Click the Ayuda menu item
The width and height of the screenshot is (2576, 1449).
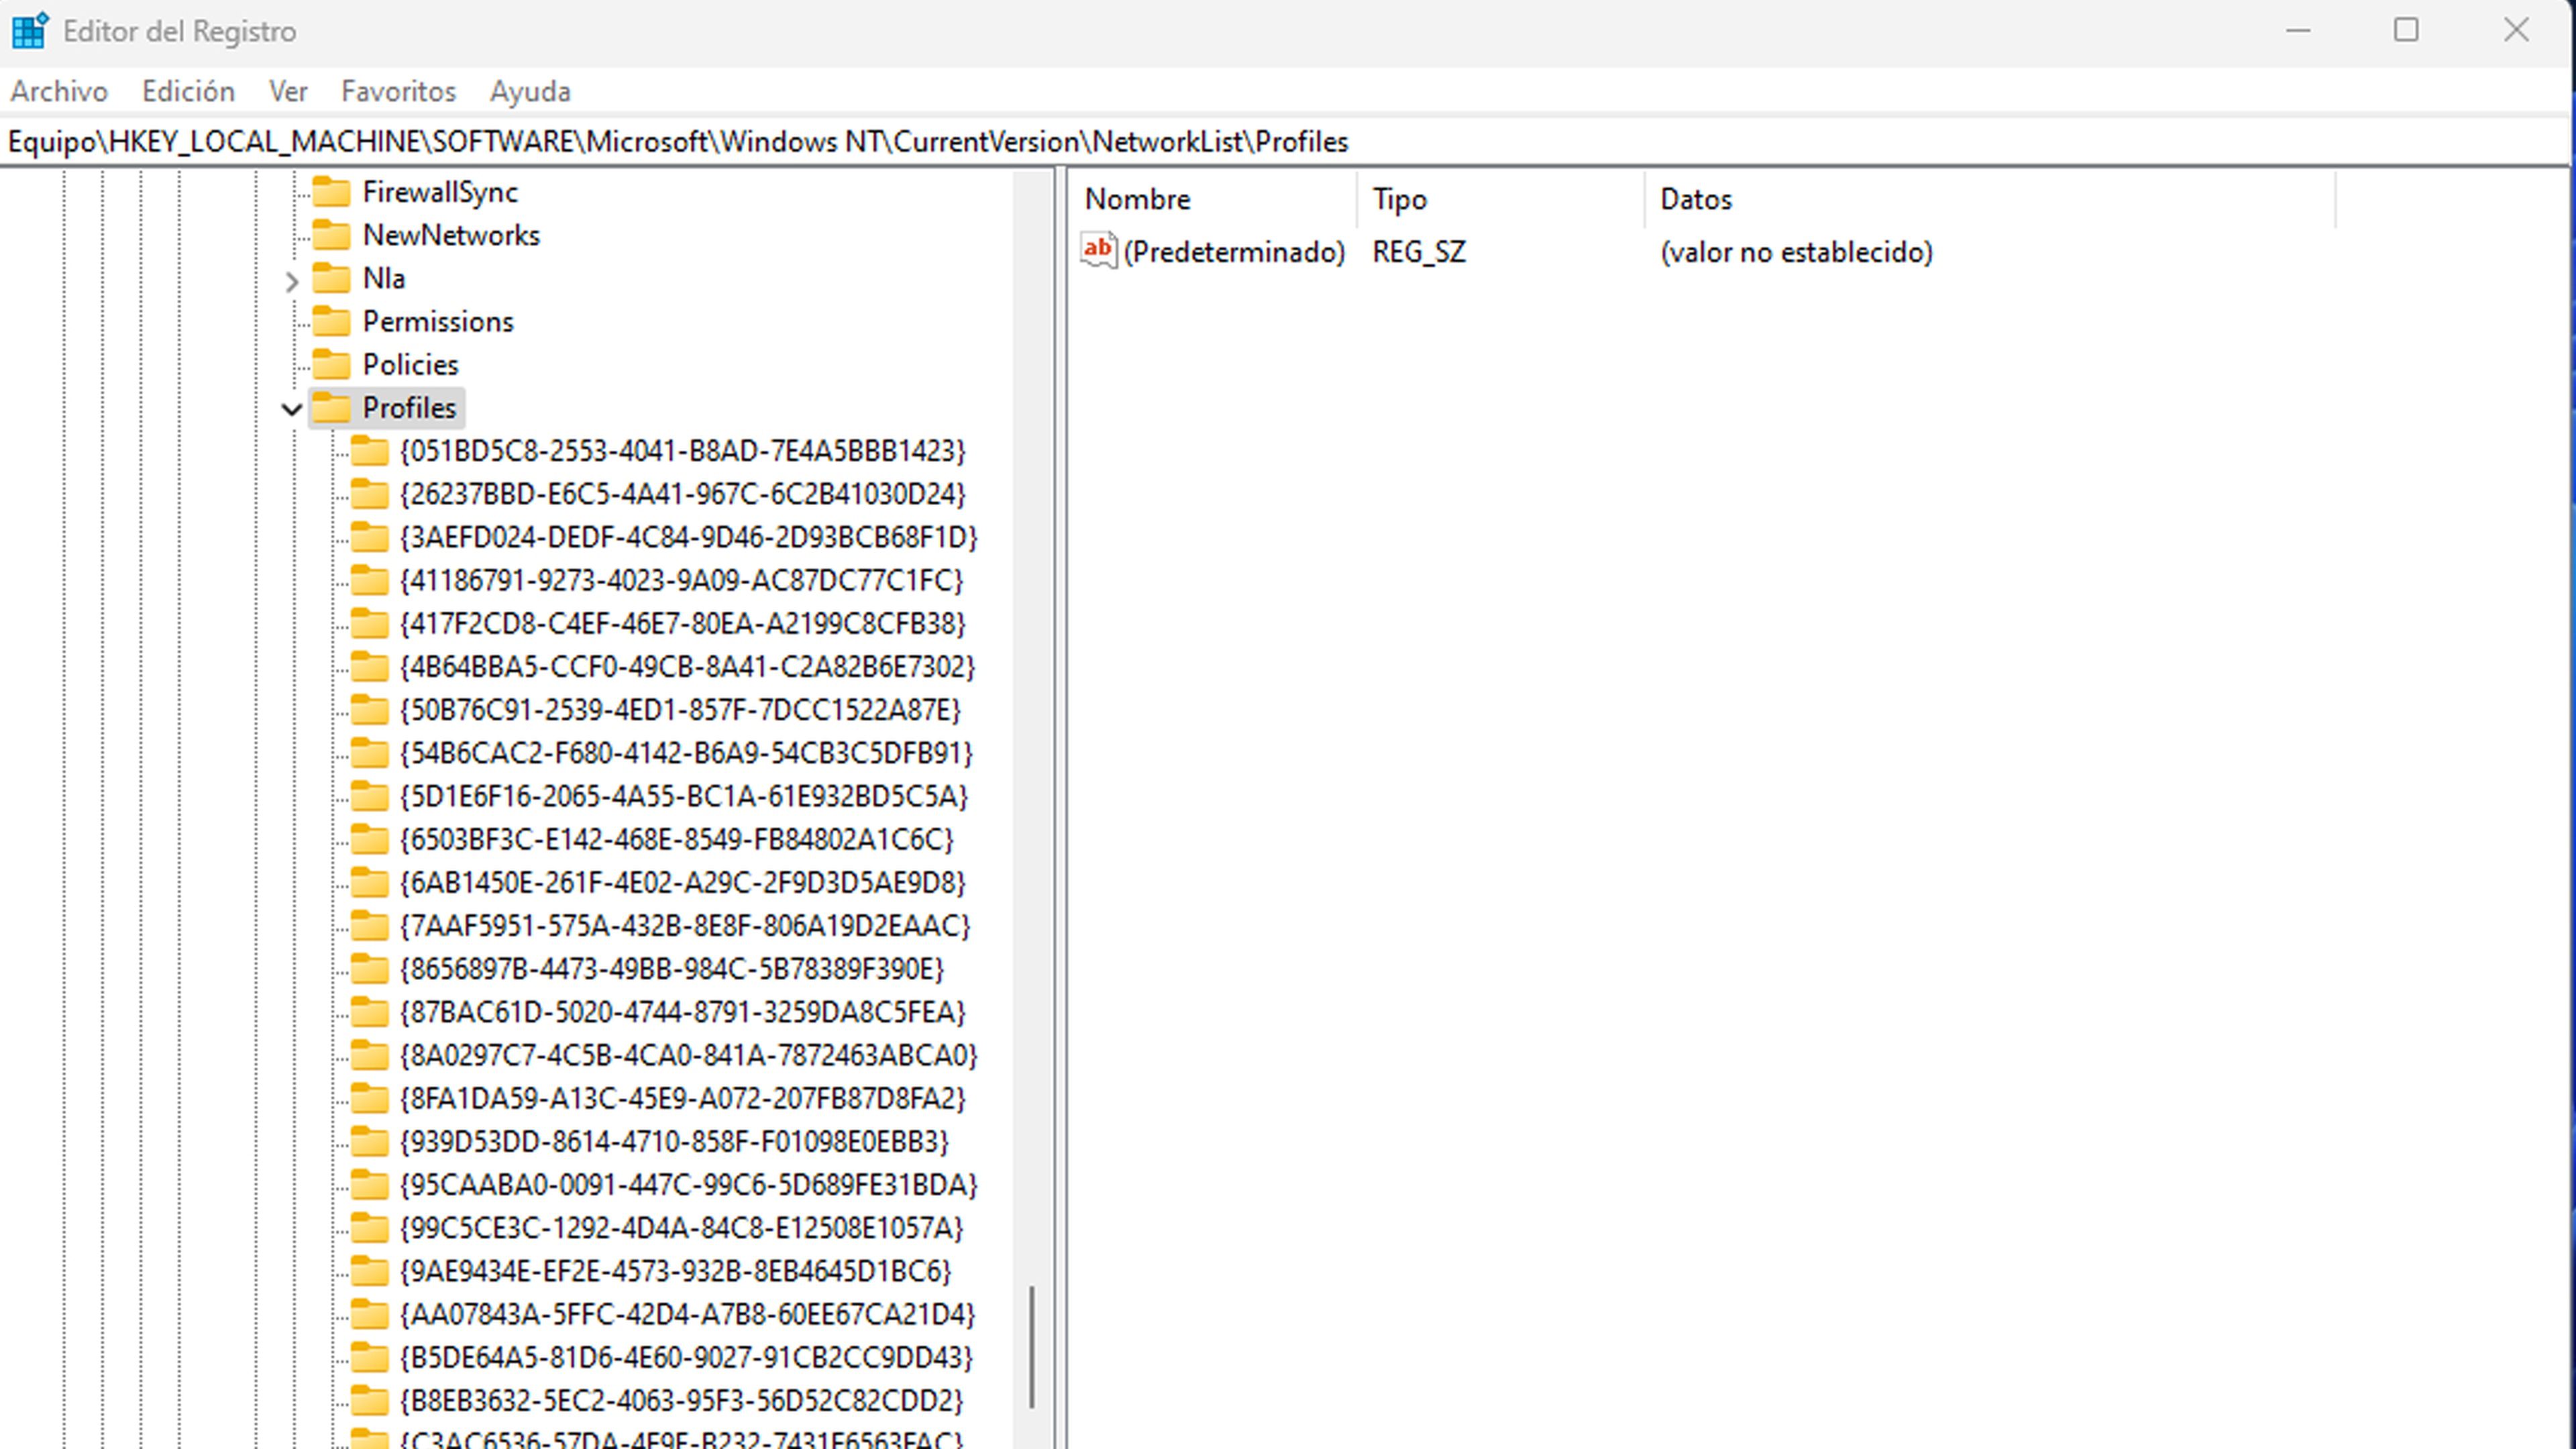[x=529, y=91]
